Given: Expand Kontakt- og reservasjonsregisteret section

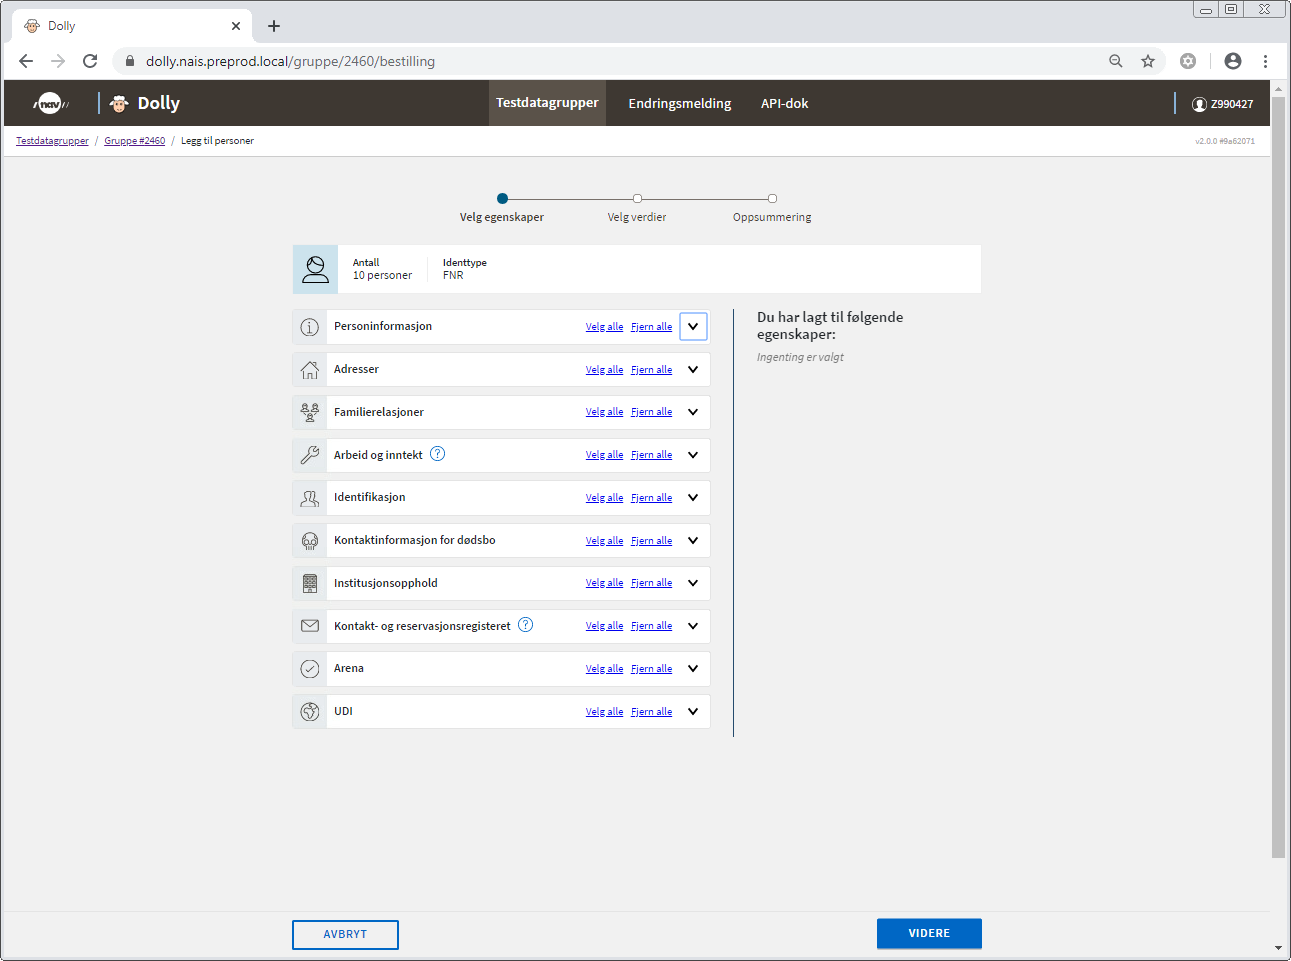Looking at the screenshot, I should [x=693, y=626].
